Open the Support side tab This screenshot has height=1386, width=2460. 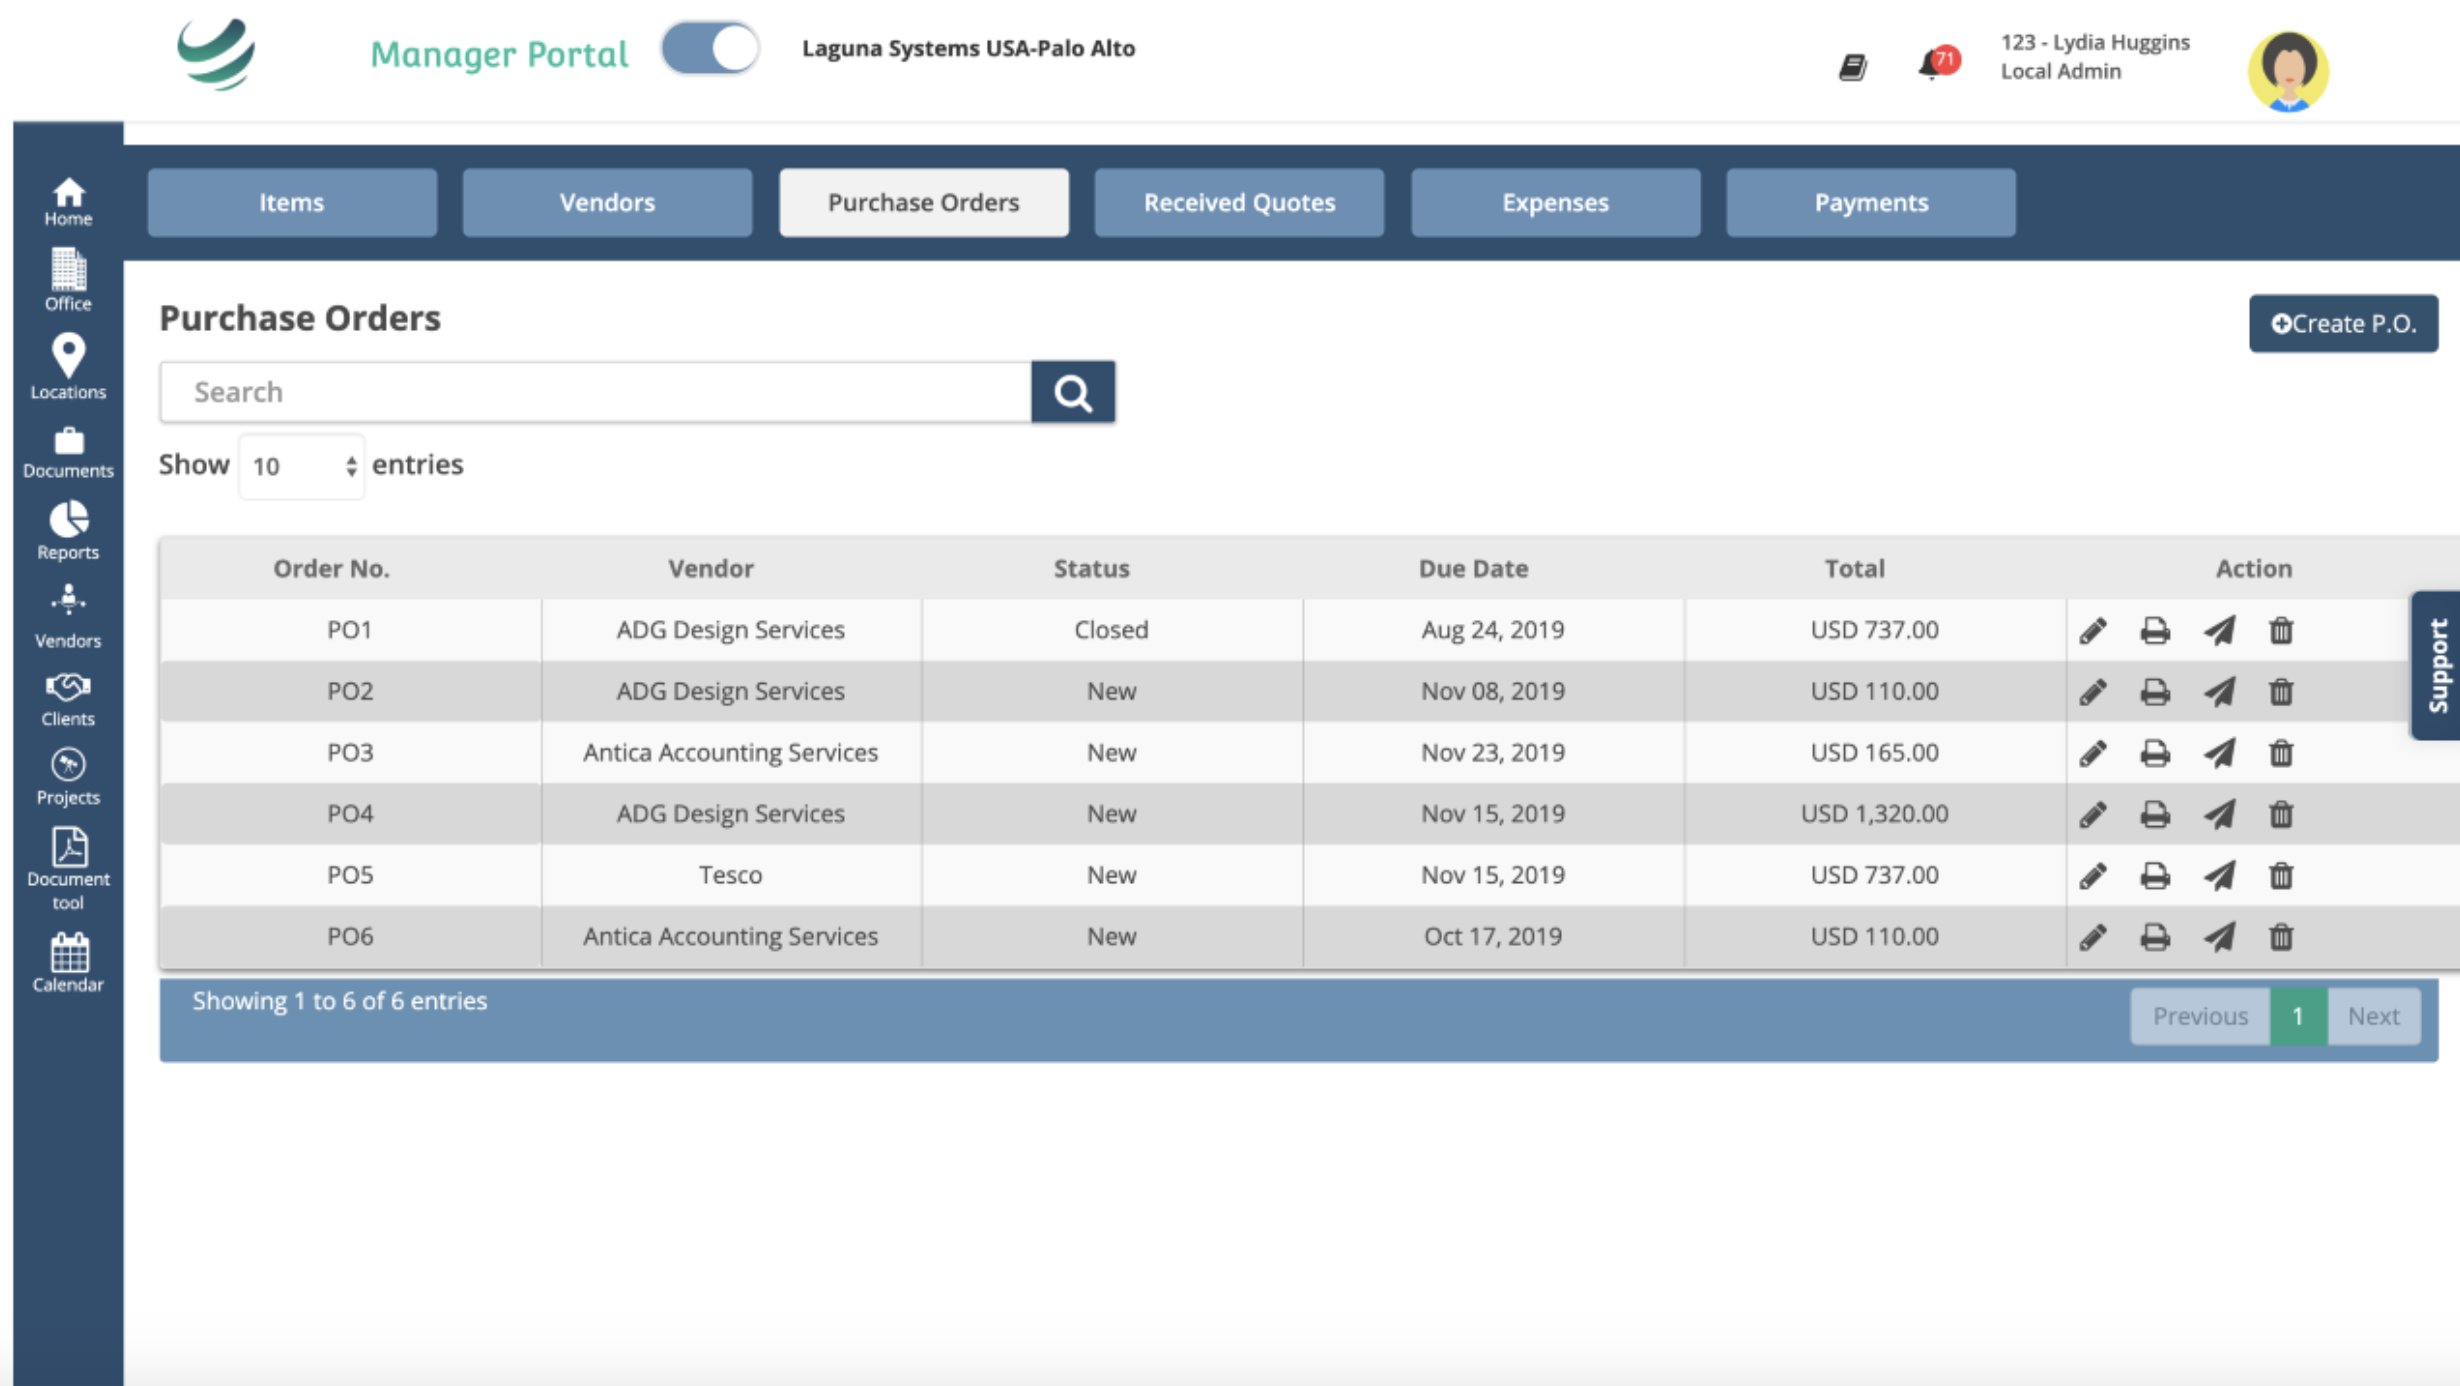(2437, 665)
